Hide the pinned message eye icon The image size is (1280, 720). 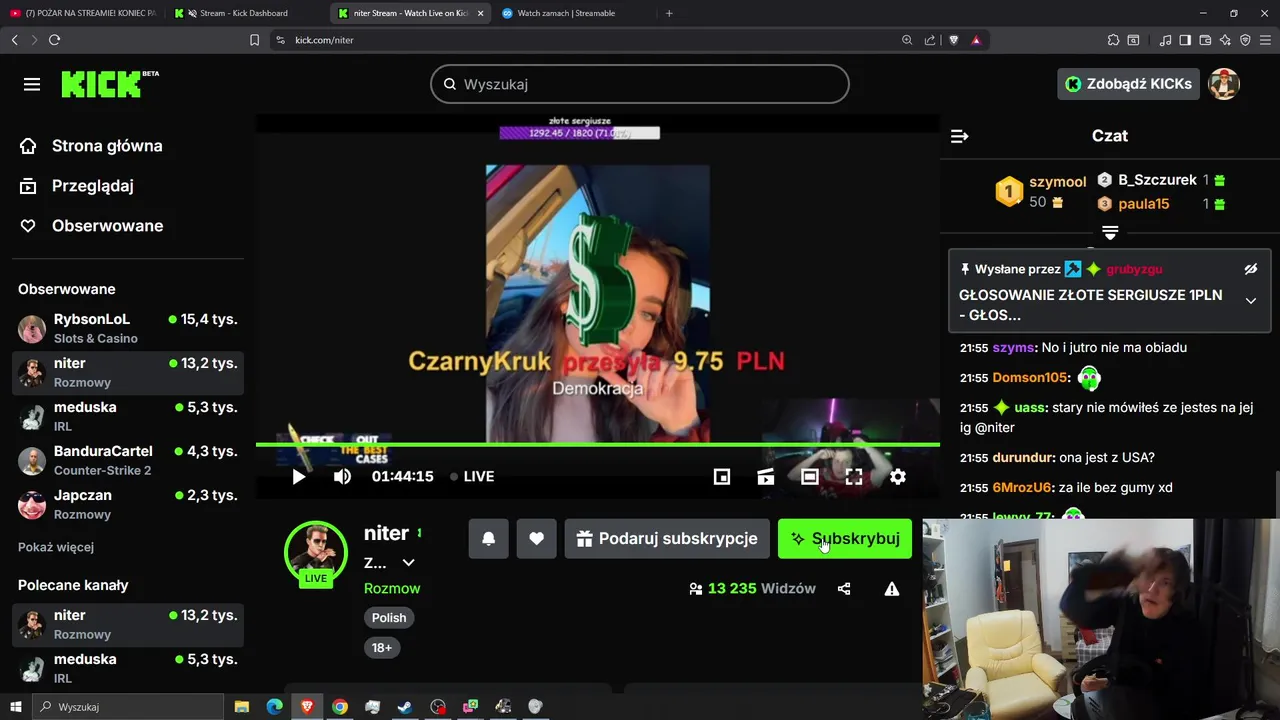pos(1250,269)
